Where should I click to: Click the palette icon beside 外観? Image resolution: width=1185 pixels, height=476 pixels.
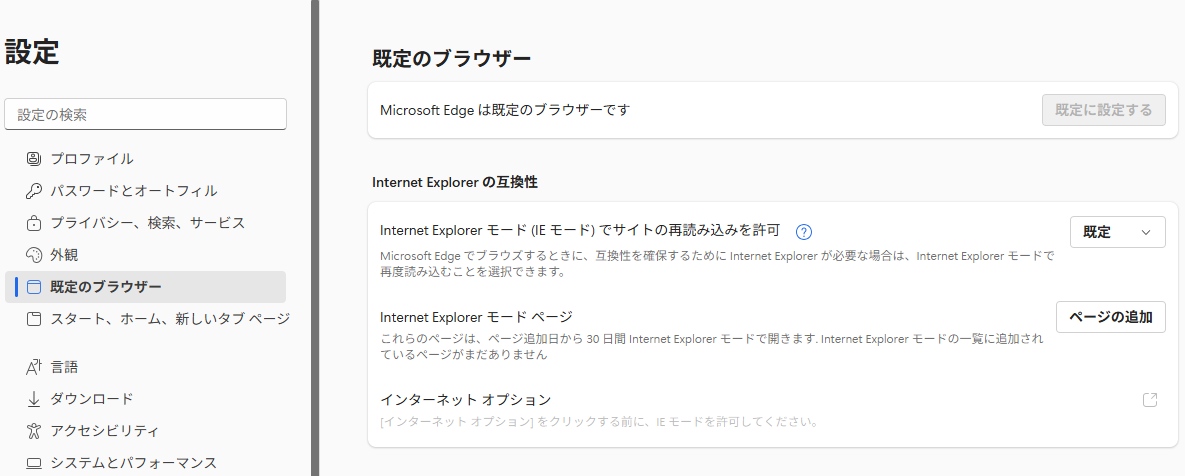34,255
